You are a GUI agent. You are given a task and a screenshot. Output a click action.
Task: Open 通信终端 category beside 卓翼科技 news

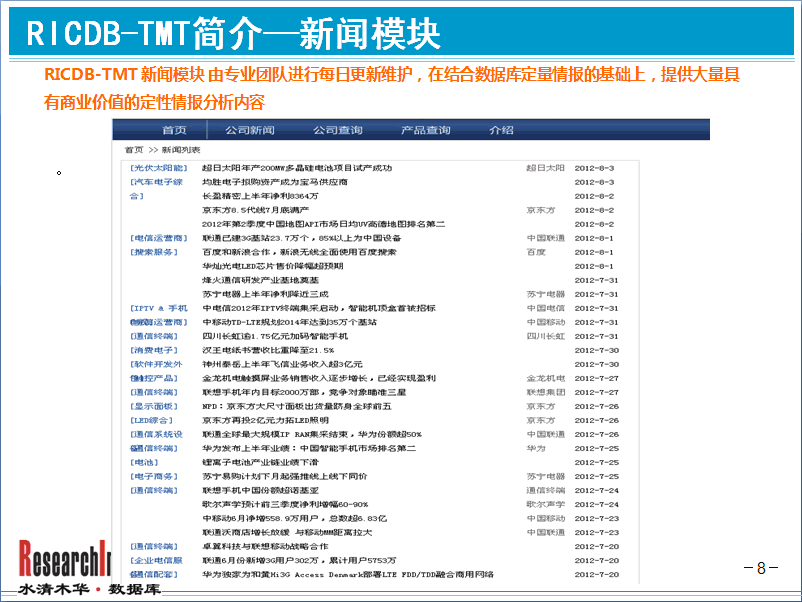click(x=154, y=546)
